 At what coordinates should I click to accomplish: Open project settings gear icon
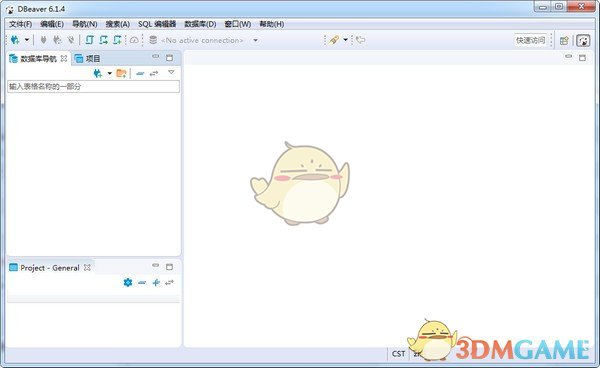(128, 283)
